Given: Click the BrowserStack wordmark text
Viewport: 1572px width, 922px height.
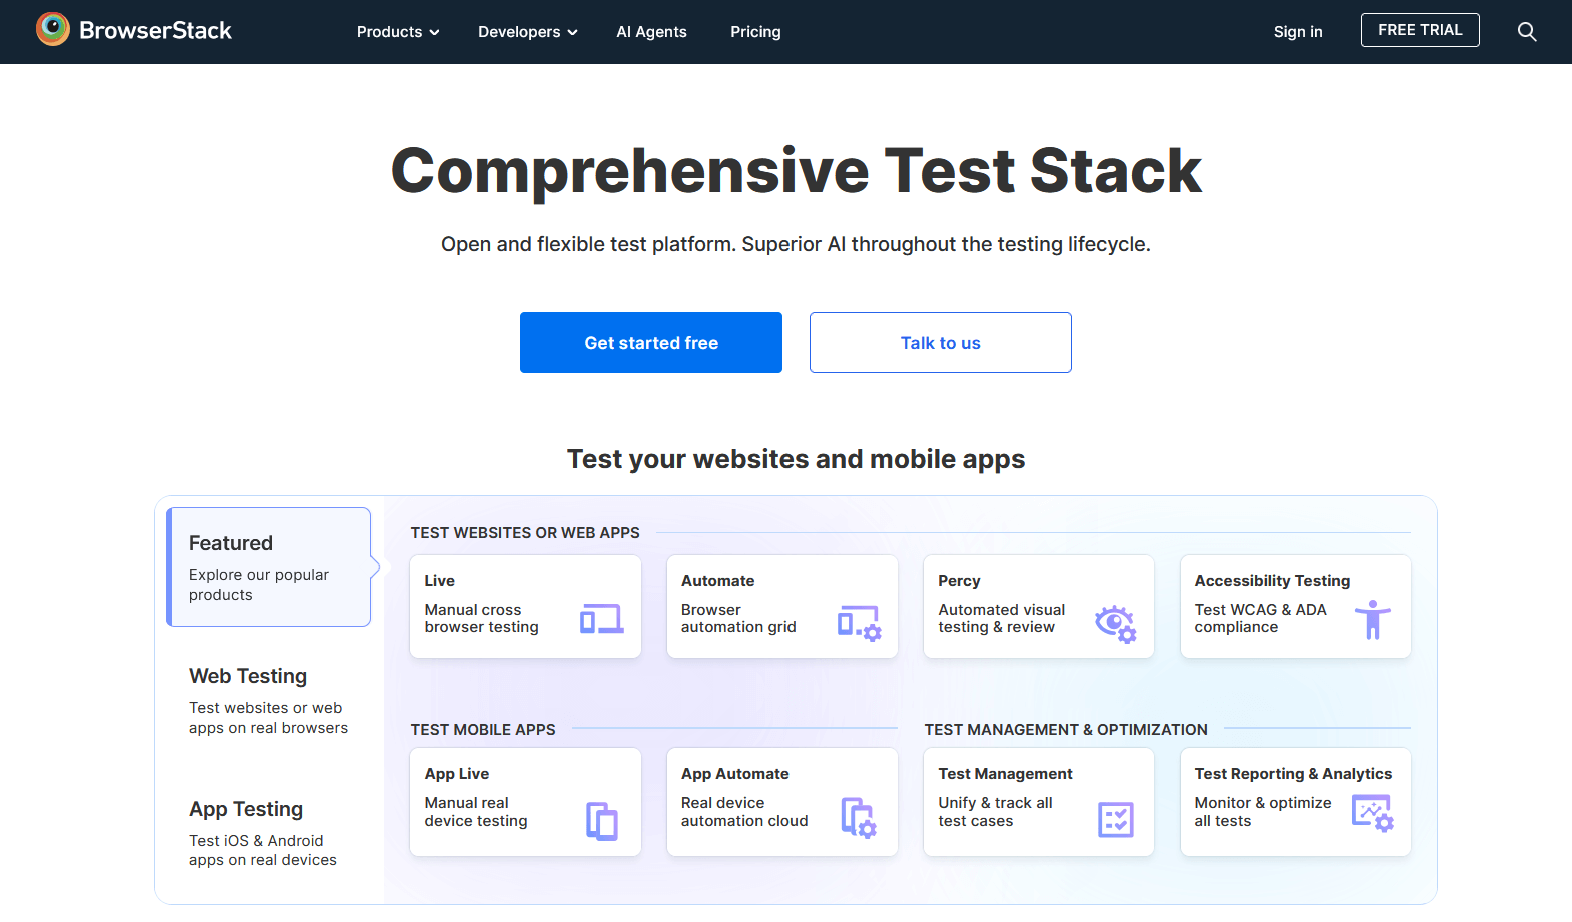Looking at the screenshot, I should coord(155,31).
